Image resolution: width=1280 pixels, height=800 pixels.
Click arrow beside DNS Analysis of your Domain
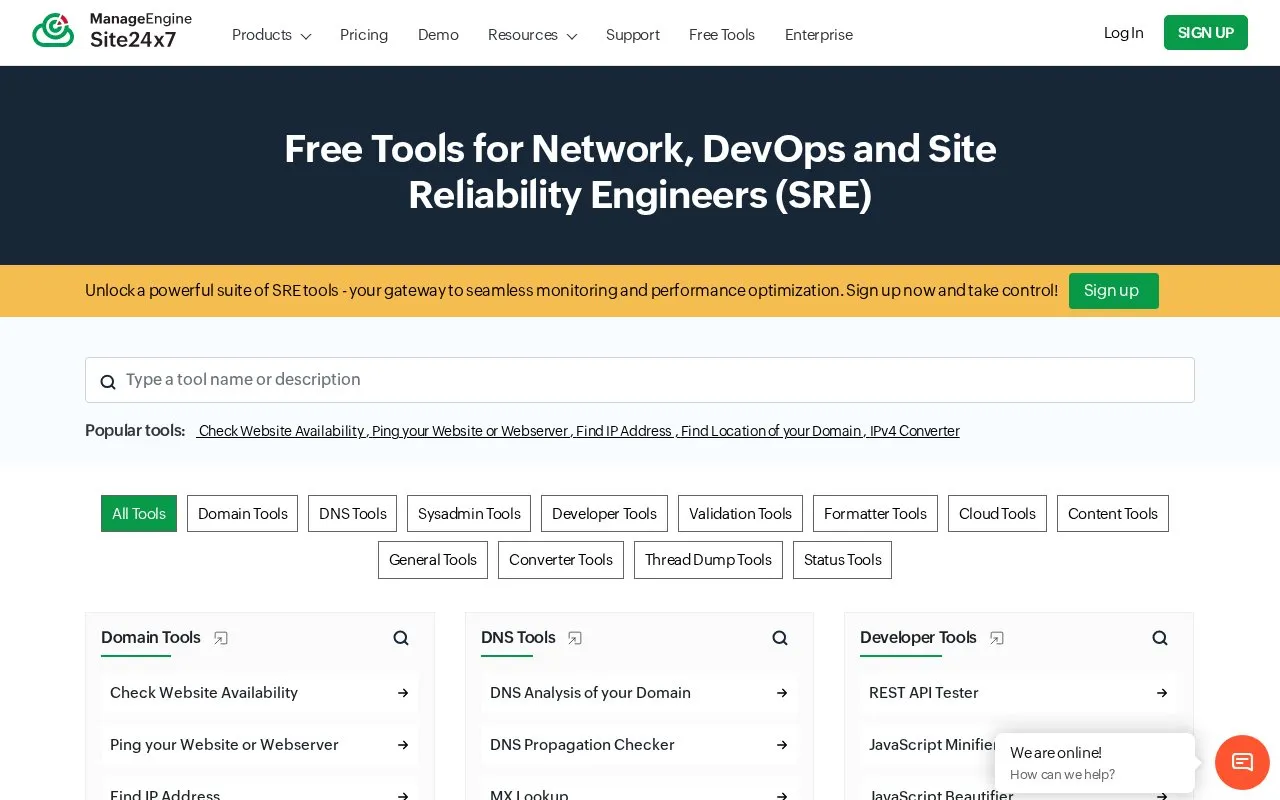[x=782, y=693]
